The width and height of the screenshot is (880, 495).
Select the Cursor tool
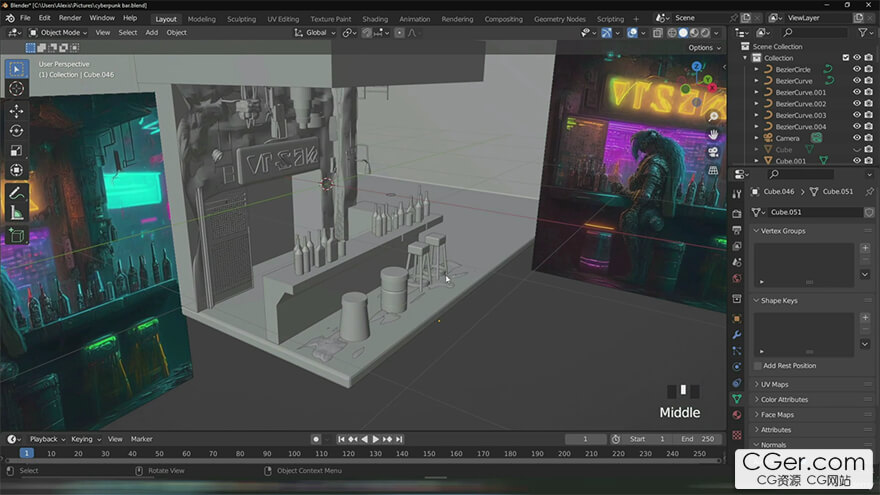click(16, 89)
